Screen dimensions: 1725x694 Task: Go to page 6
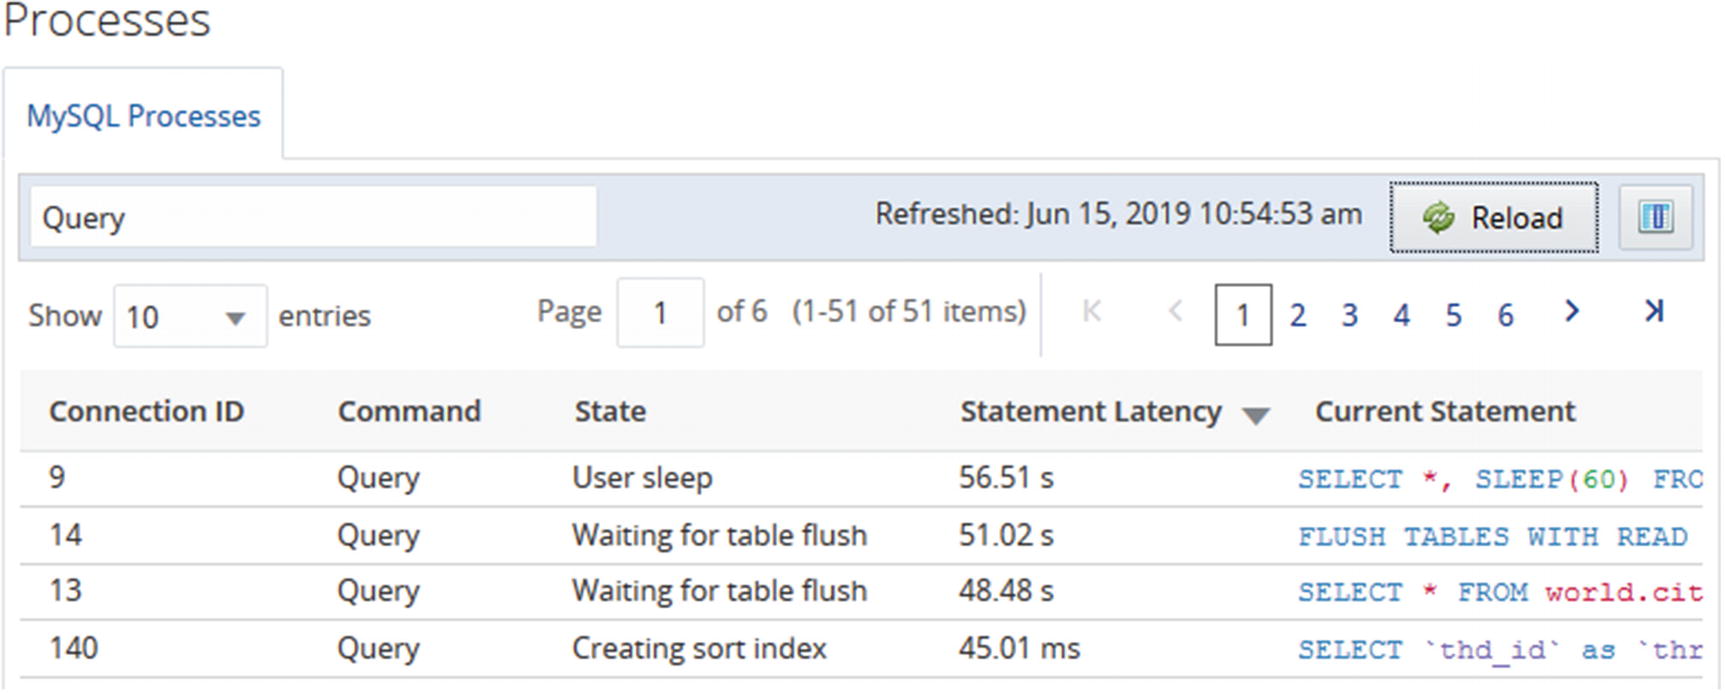1506,316
